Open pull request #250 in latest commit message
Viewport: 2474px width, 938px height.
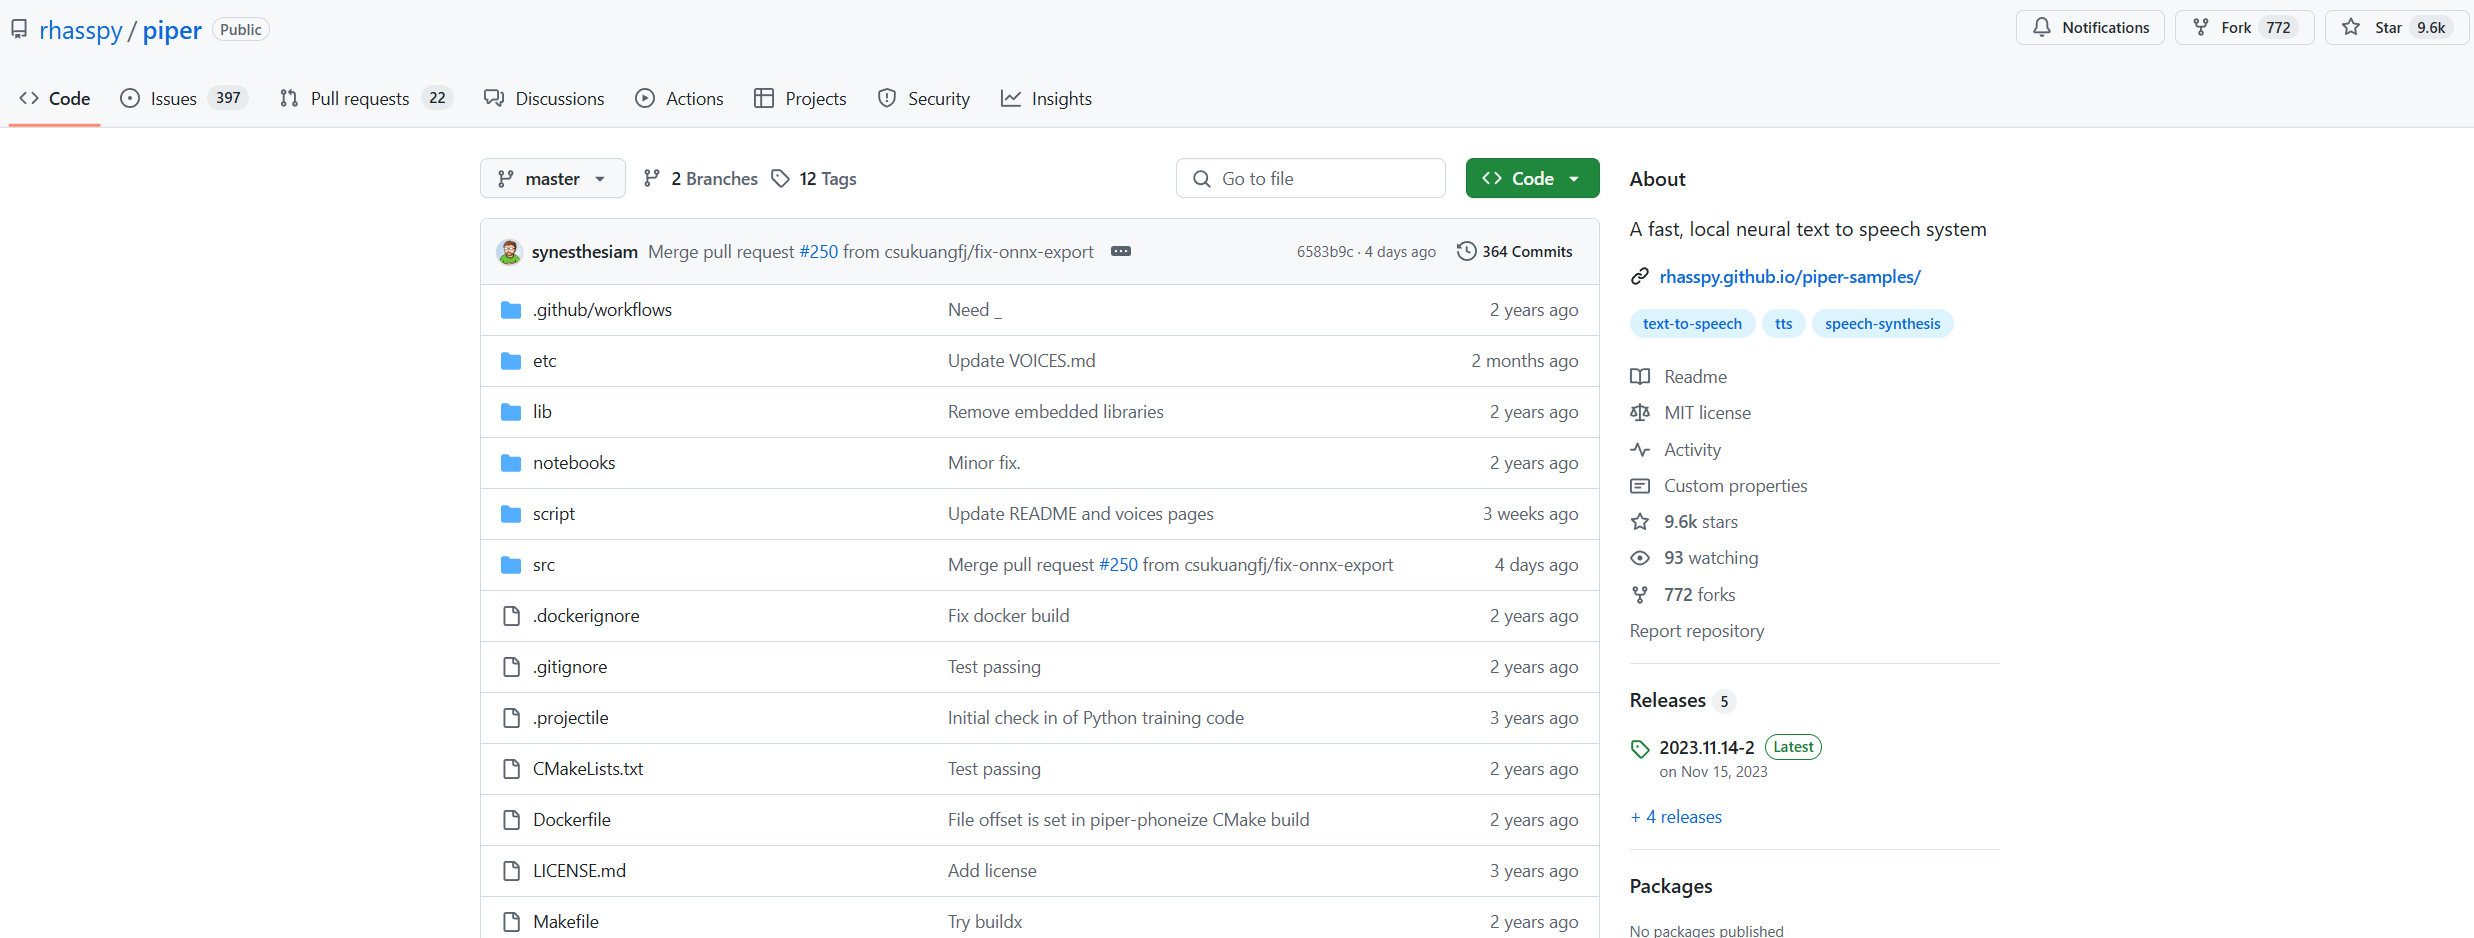pos(819,252)
